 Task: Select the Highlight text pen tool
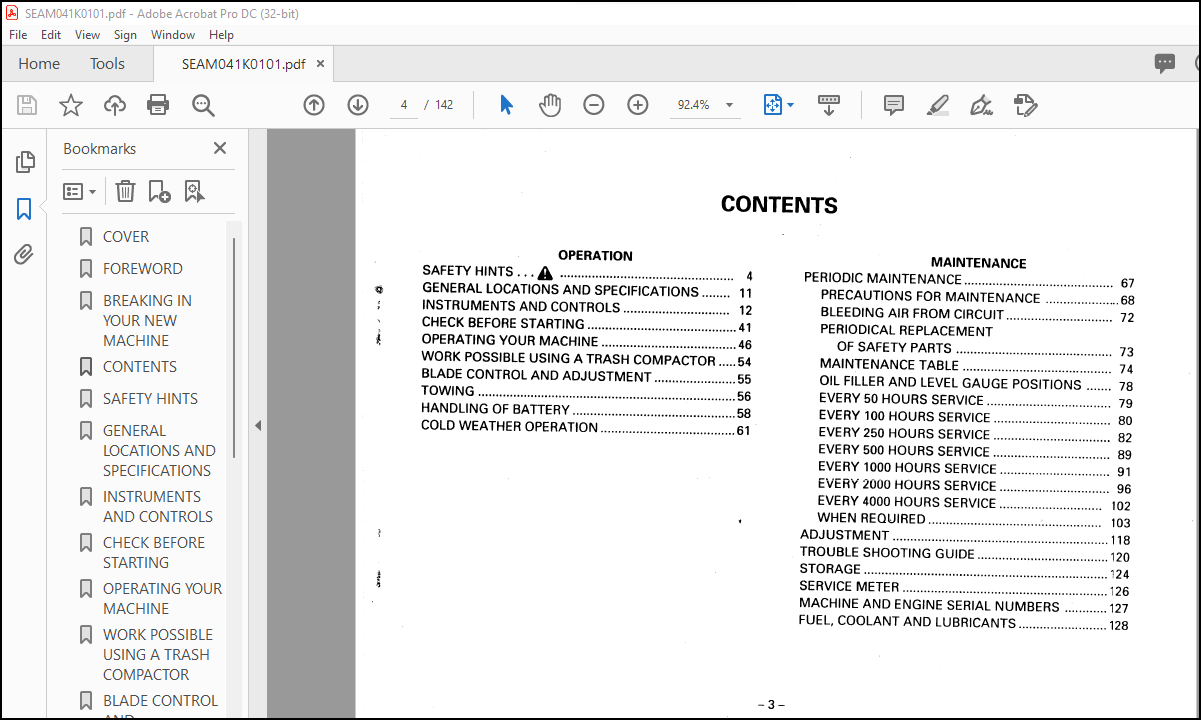tap(937, 105)
